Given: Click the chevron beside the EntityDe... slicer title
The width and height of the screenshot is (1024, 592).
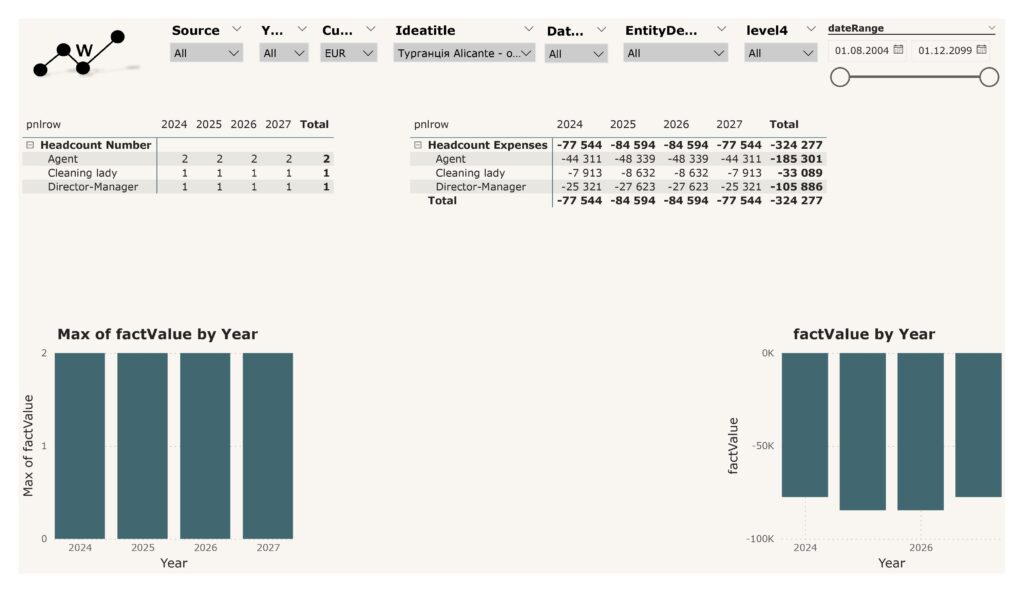Looking at the screenshot, I should tap(720, 30).
